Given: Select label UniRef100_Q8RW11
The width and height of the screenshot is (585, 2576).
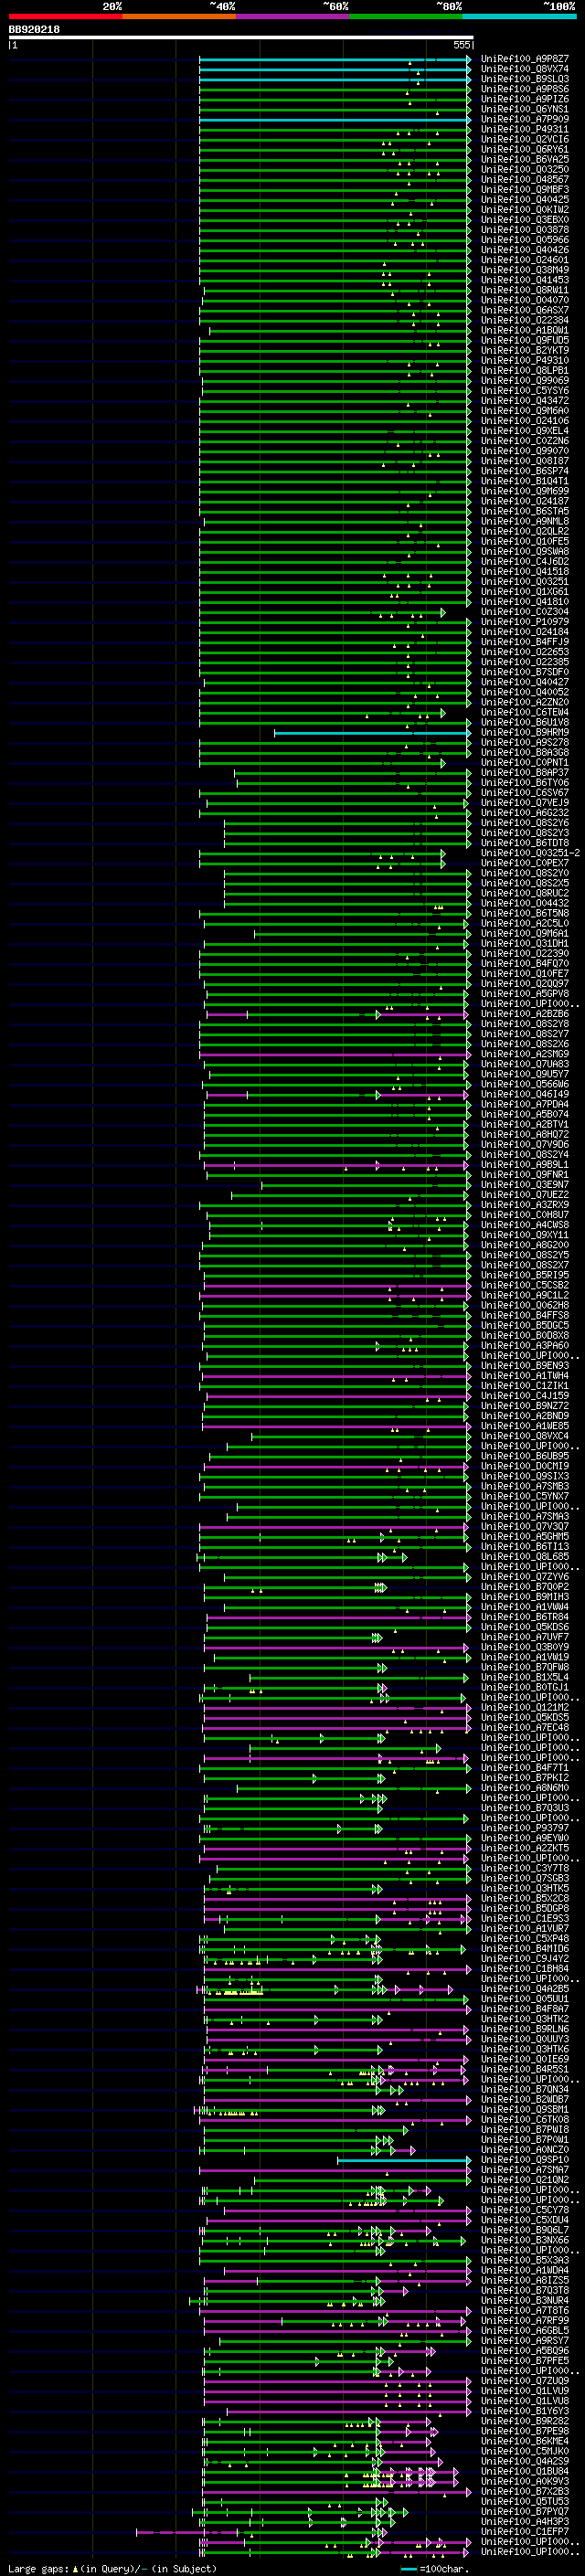Looking at the screenshot, I should 525,290.
